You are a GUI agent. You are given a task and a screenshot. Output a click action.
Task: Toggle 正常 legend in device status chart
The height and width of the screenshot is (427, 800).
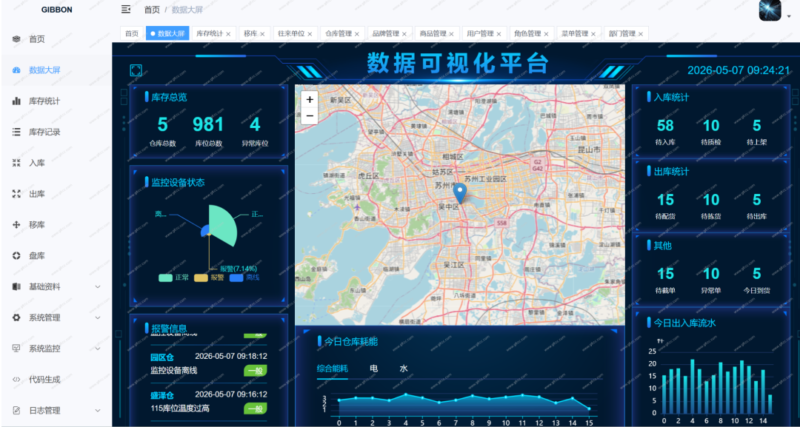[173, 278]
